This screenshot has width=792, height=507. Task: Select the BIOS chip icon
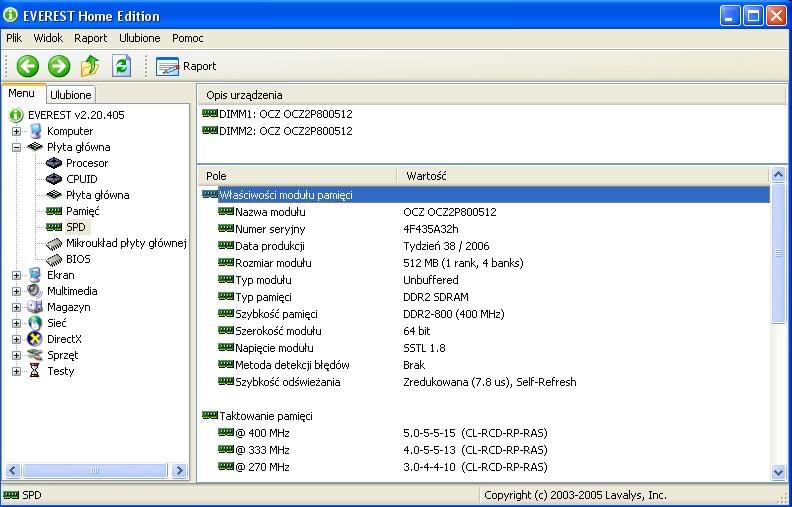54,260
